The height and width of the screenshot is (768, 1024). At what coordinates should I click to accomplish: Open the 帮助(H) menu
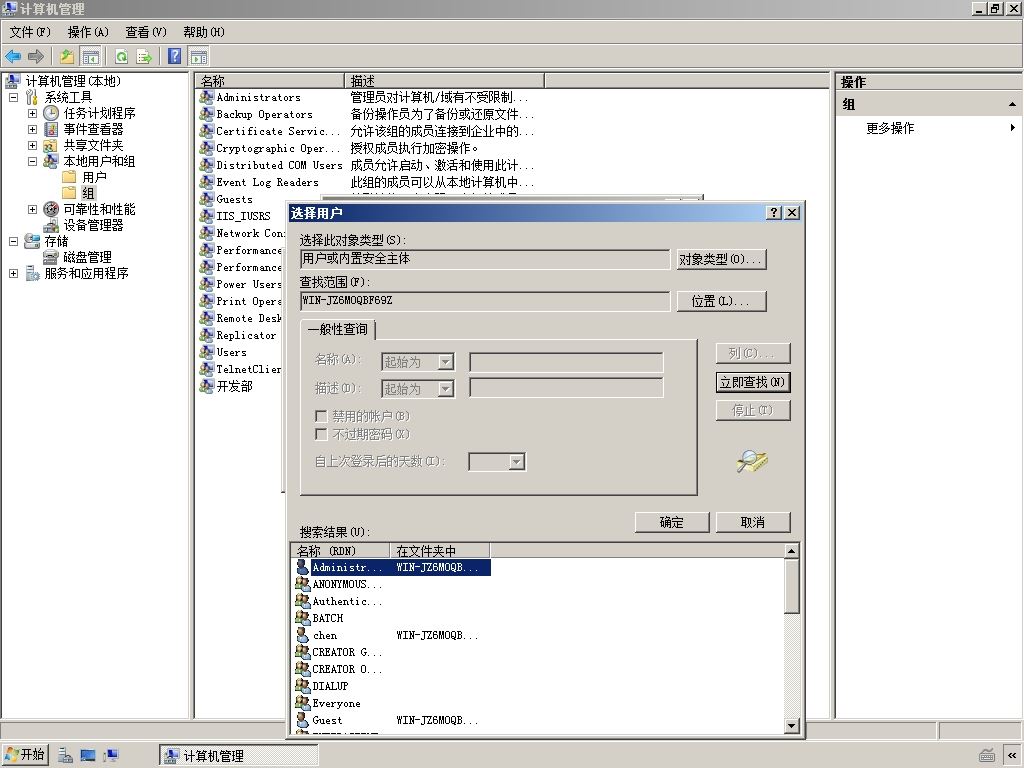coord(204,32)
